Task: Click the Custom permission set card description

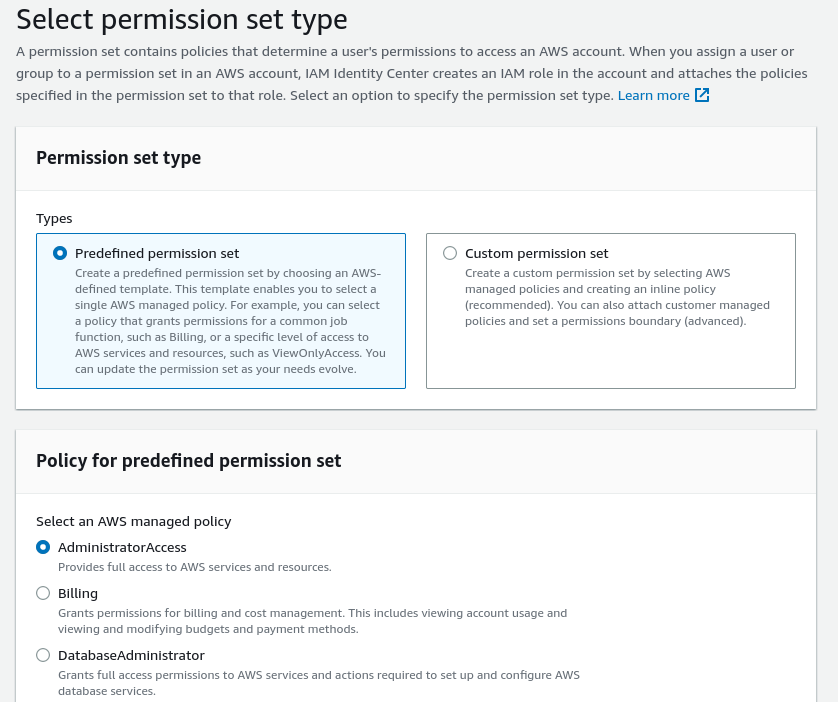Action: (x=617, y=297)
